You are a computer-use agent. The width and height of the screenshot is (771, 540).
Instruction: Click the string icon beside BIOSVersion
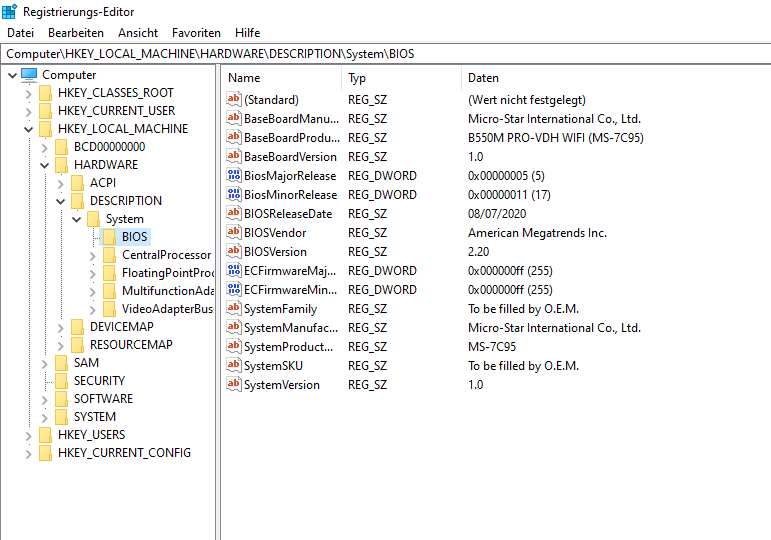pos(234,251)
